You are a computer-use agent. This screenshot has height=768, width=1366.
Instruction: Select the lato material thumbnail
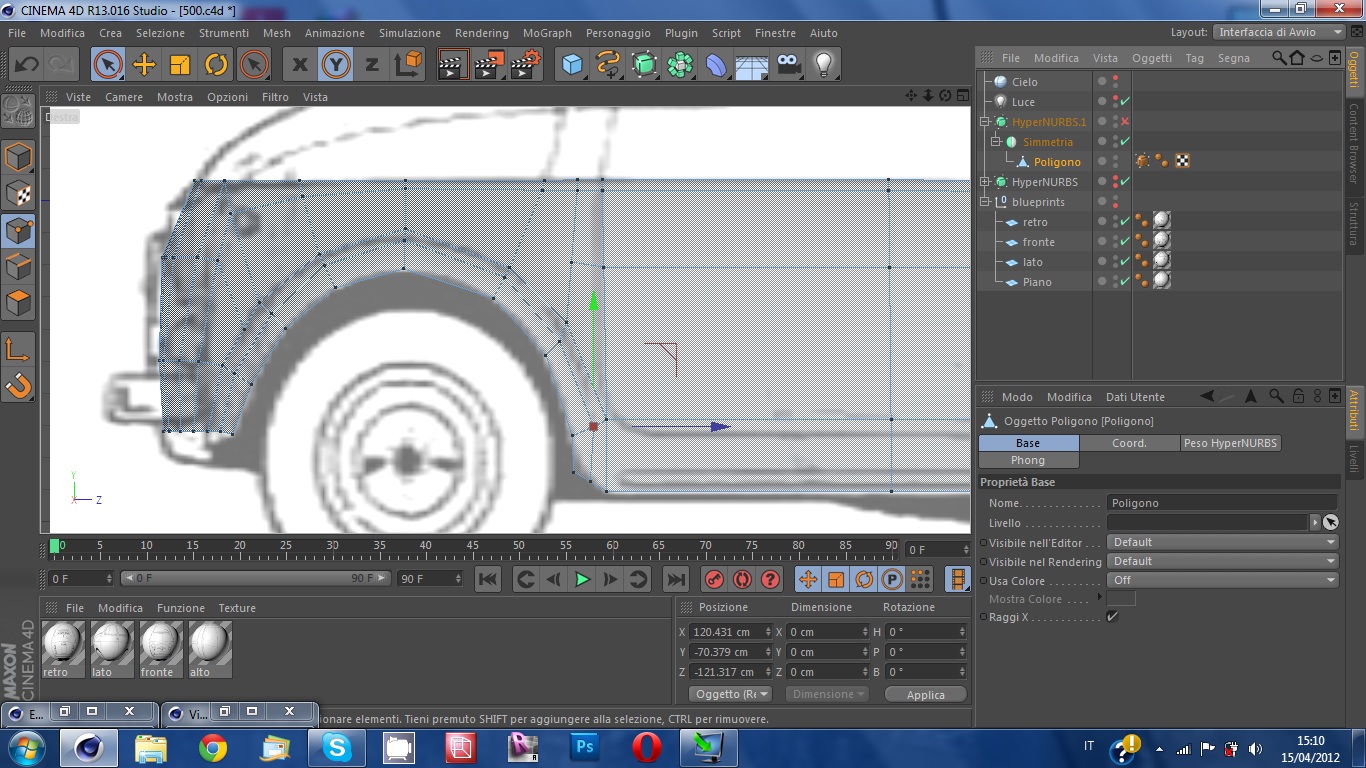coord(111,643)
